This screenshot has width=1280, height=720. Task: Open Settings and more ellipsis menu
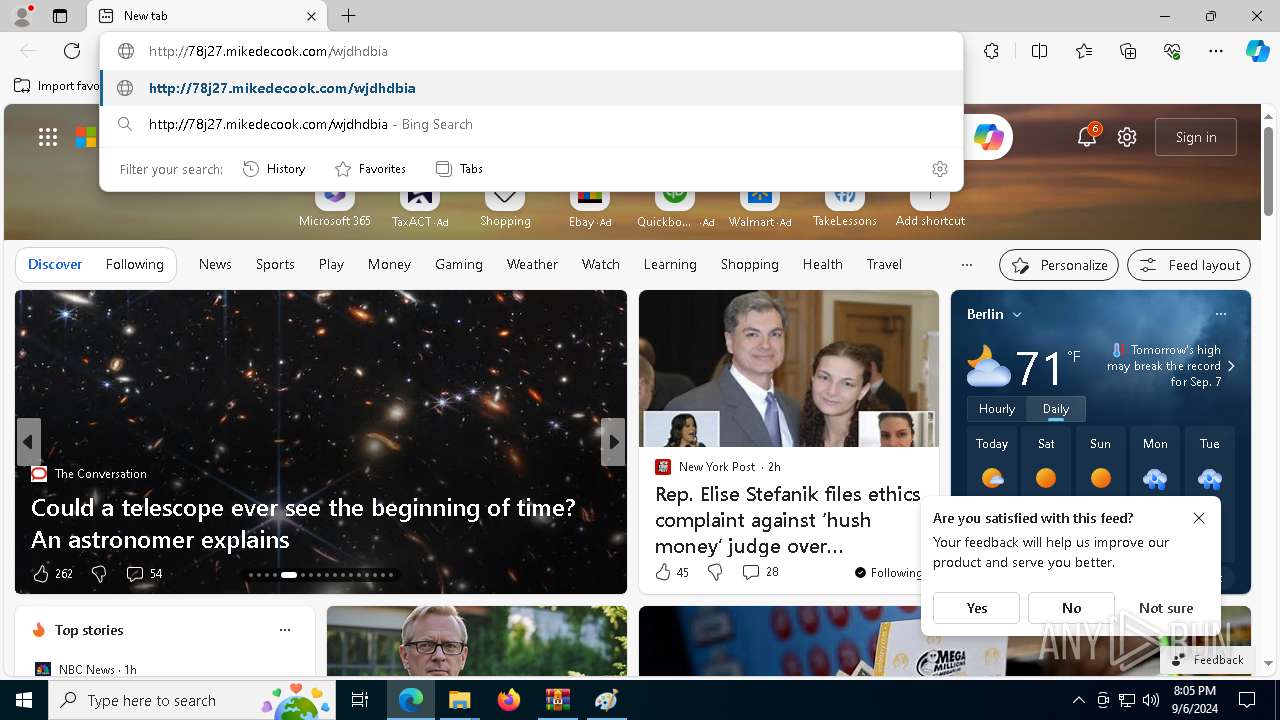(x=1216, y=51)
